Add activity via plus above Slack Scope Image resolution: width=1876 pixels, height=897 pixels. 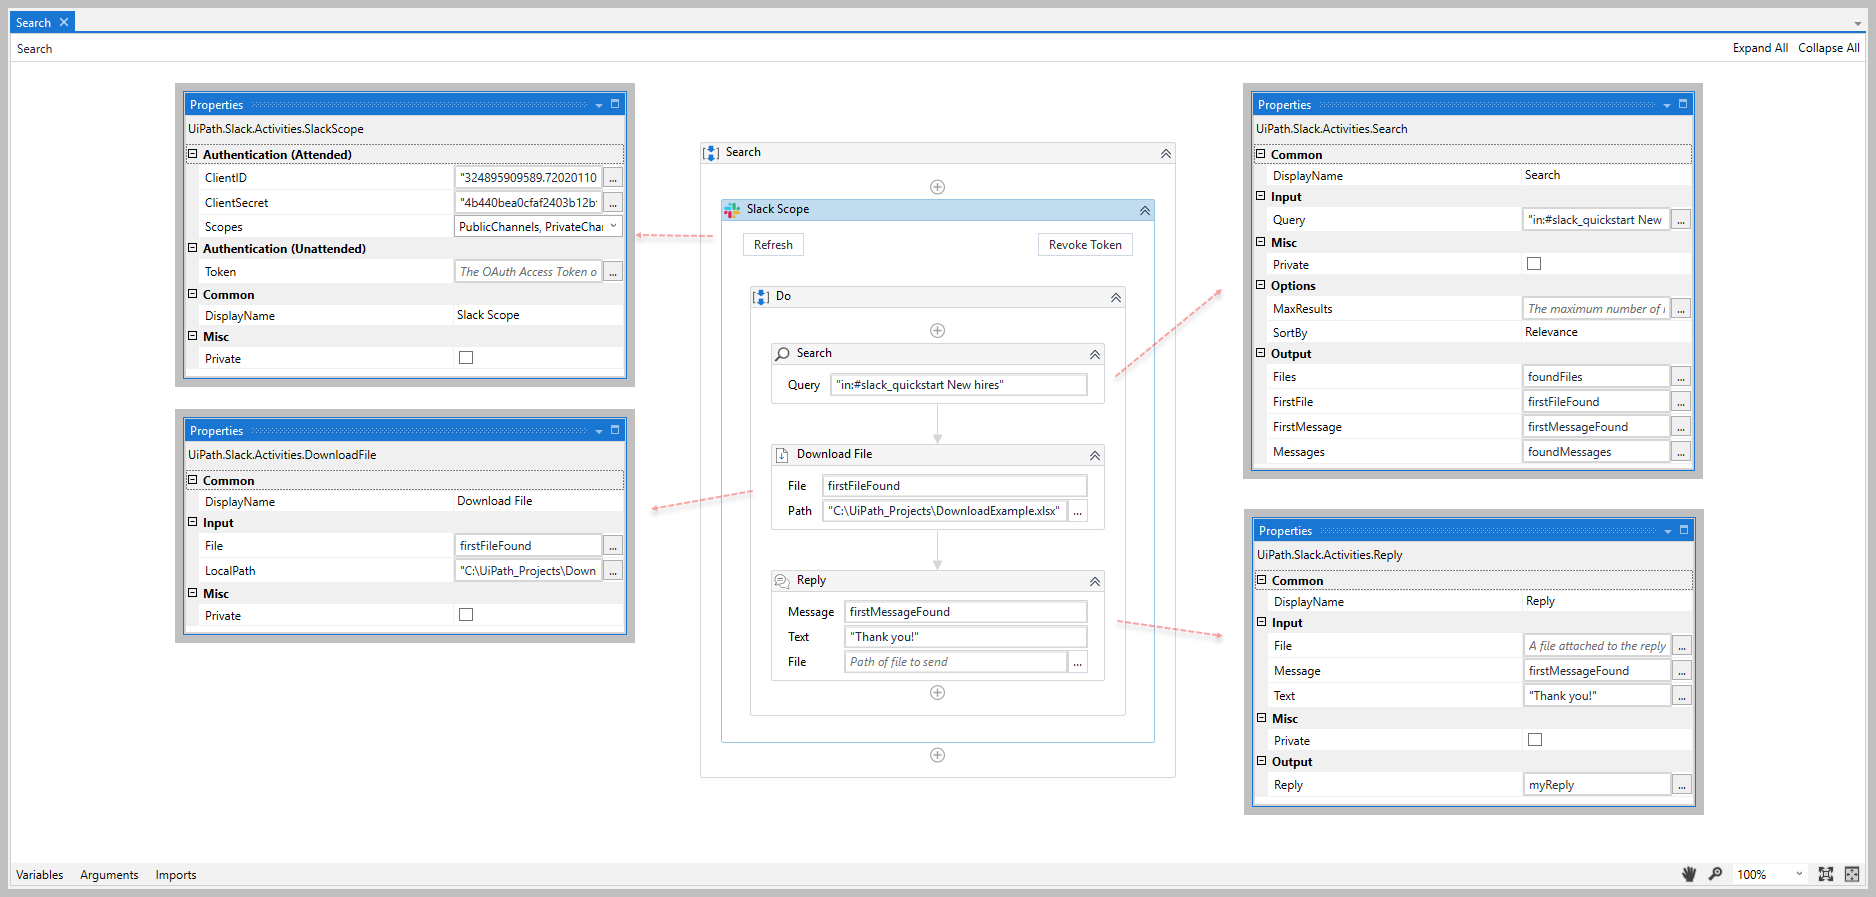(937, 187)
